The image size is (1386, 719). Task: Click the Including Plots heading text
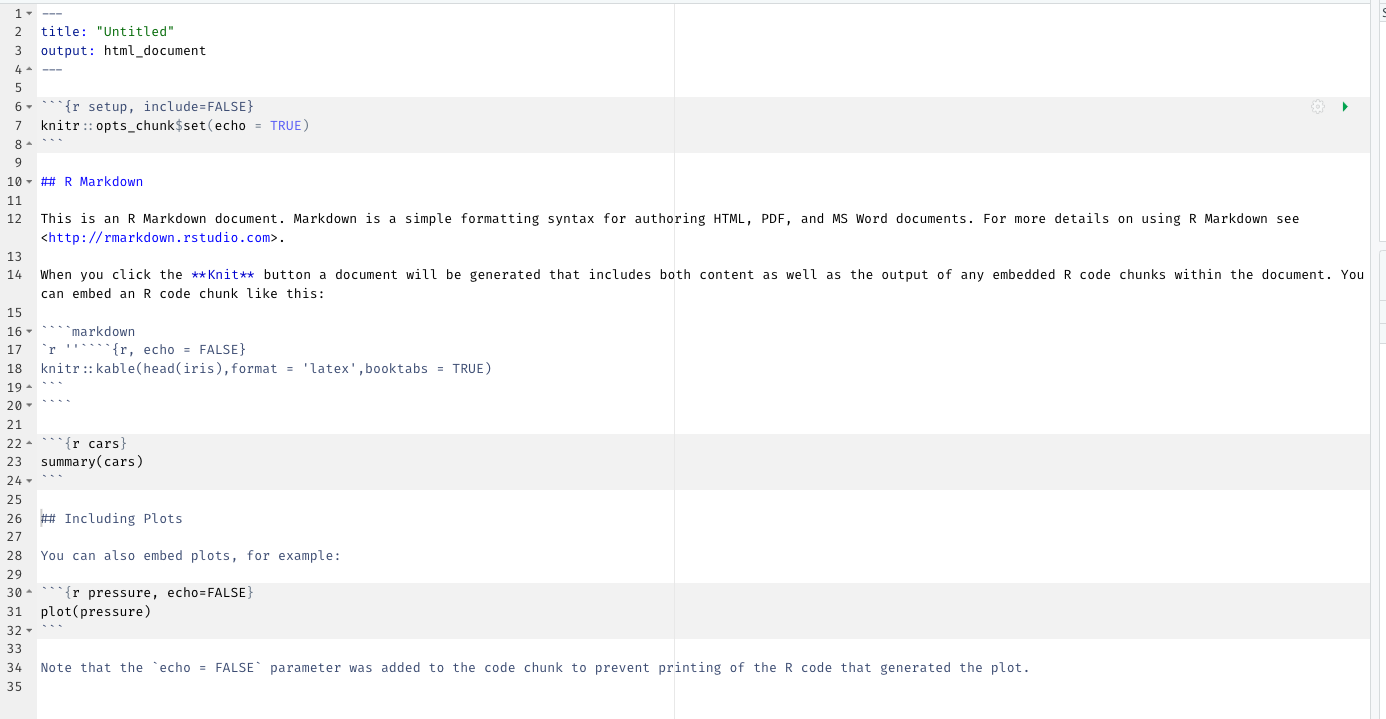coord(110,518)
